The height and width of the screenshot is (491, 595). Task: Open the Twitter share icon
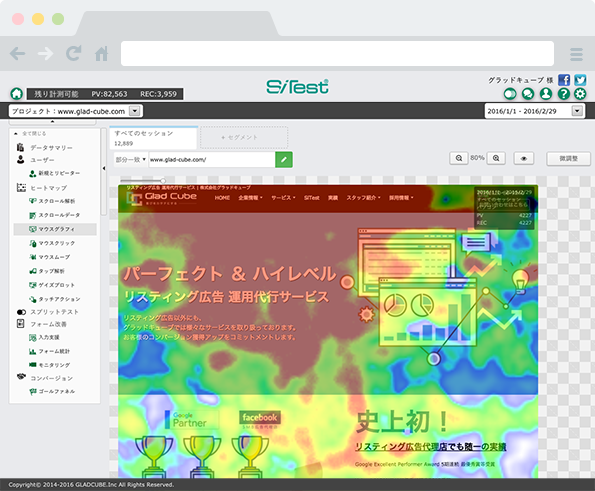580,80
